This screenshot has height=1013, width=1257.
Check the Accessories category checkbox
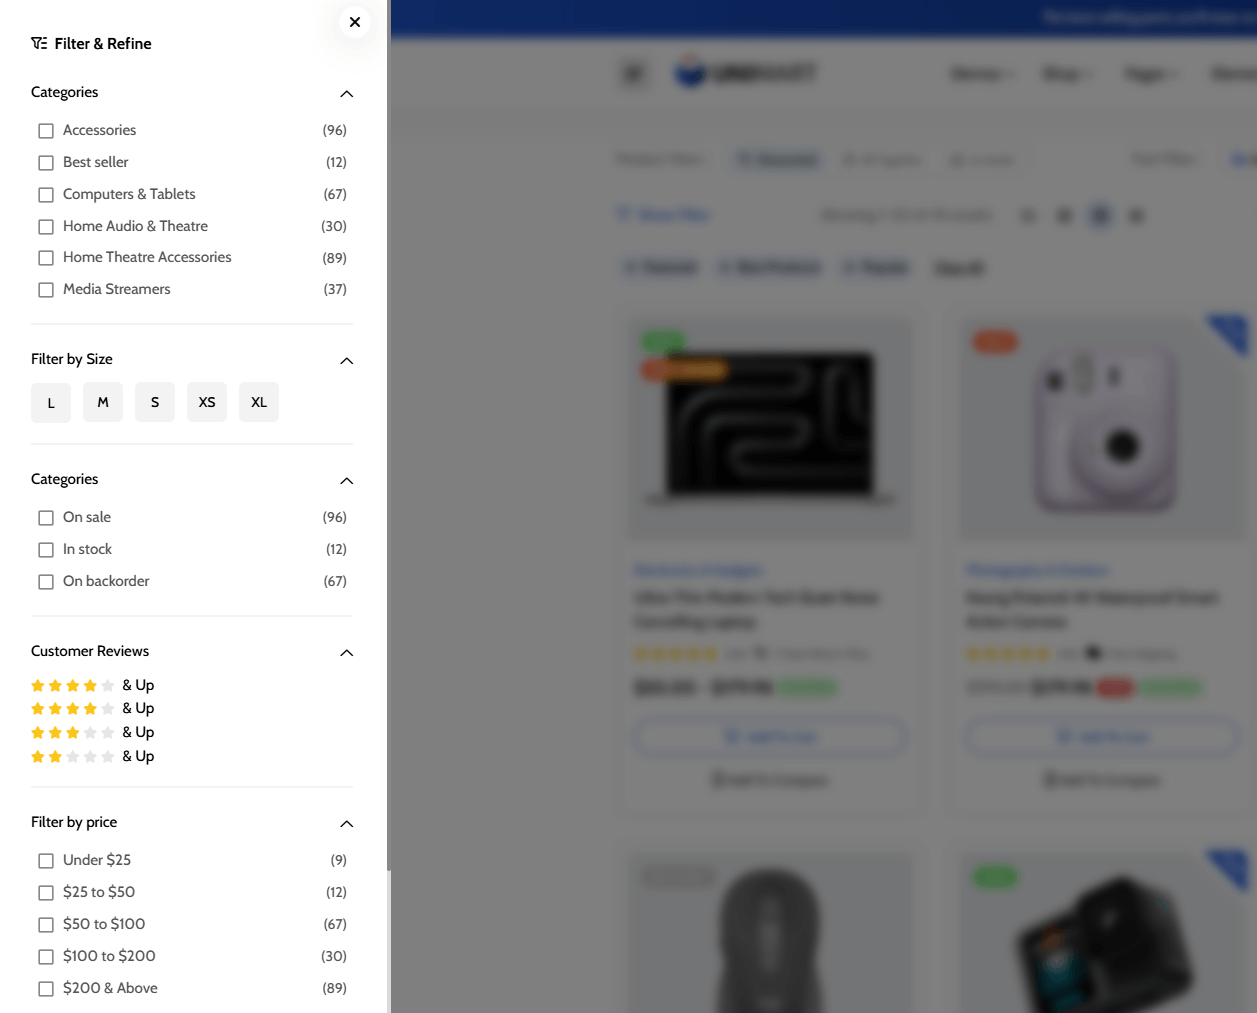46,131
